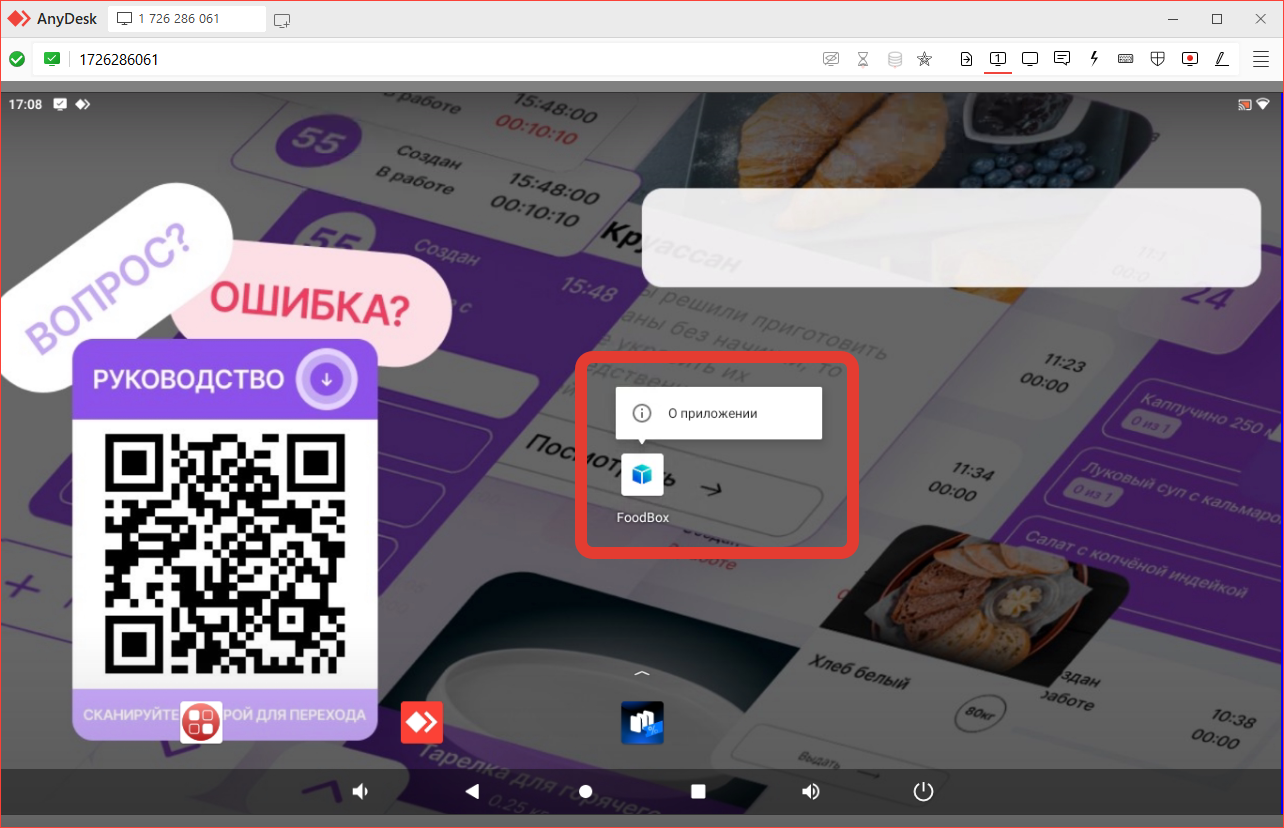Open the file transfer icon

(x=966, y=59)
